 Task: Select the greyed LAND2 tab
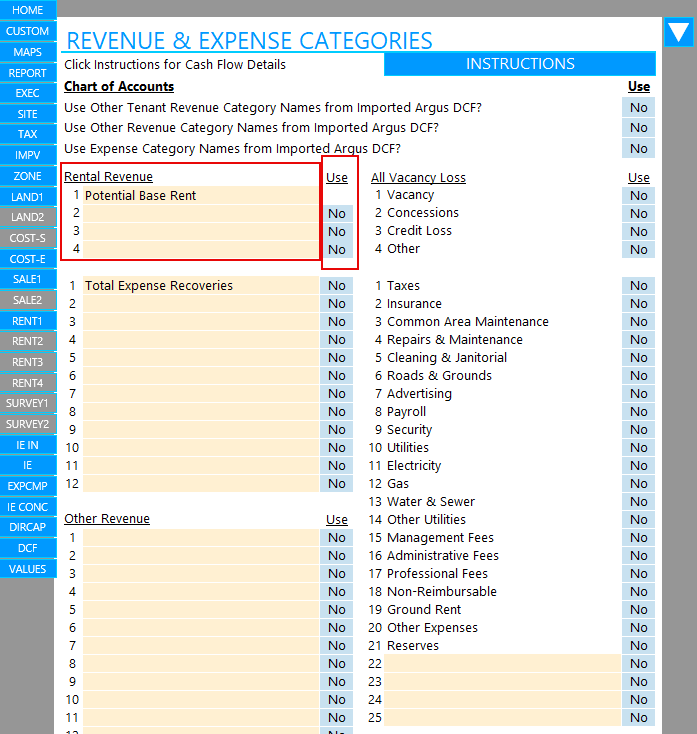point(28,217)
